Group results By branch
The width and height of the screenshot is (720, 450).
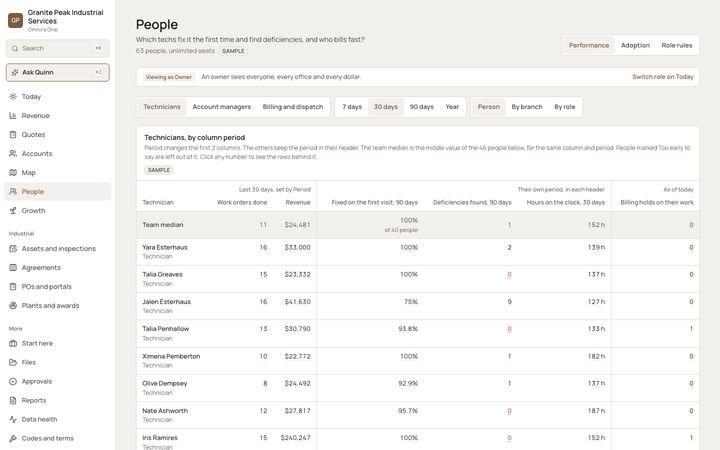(527, 107)
